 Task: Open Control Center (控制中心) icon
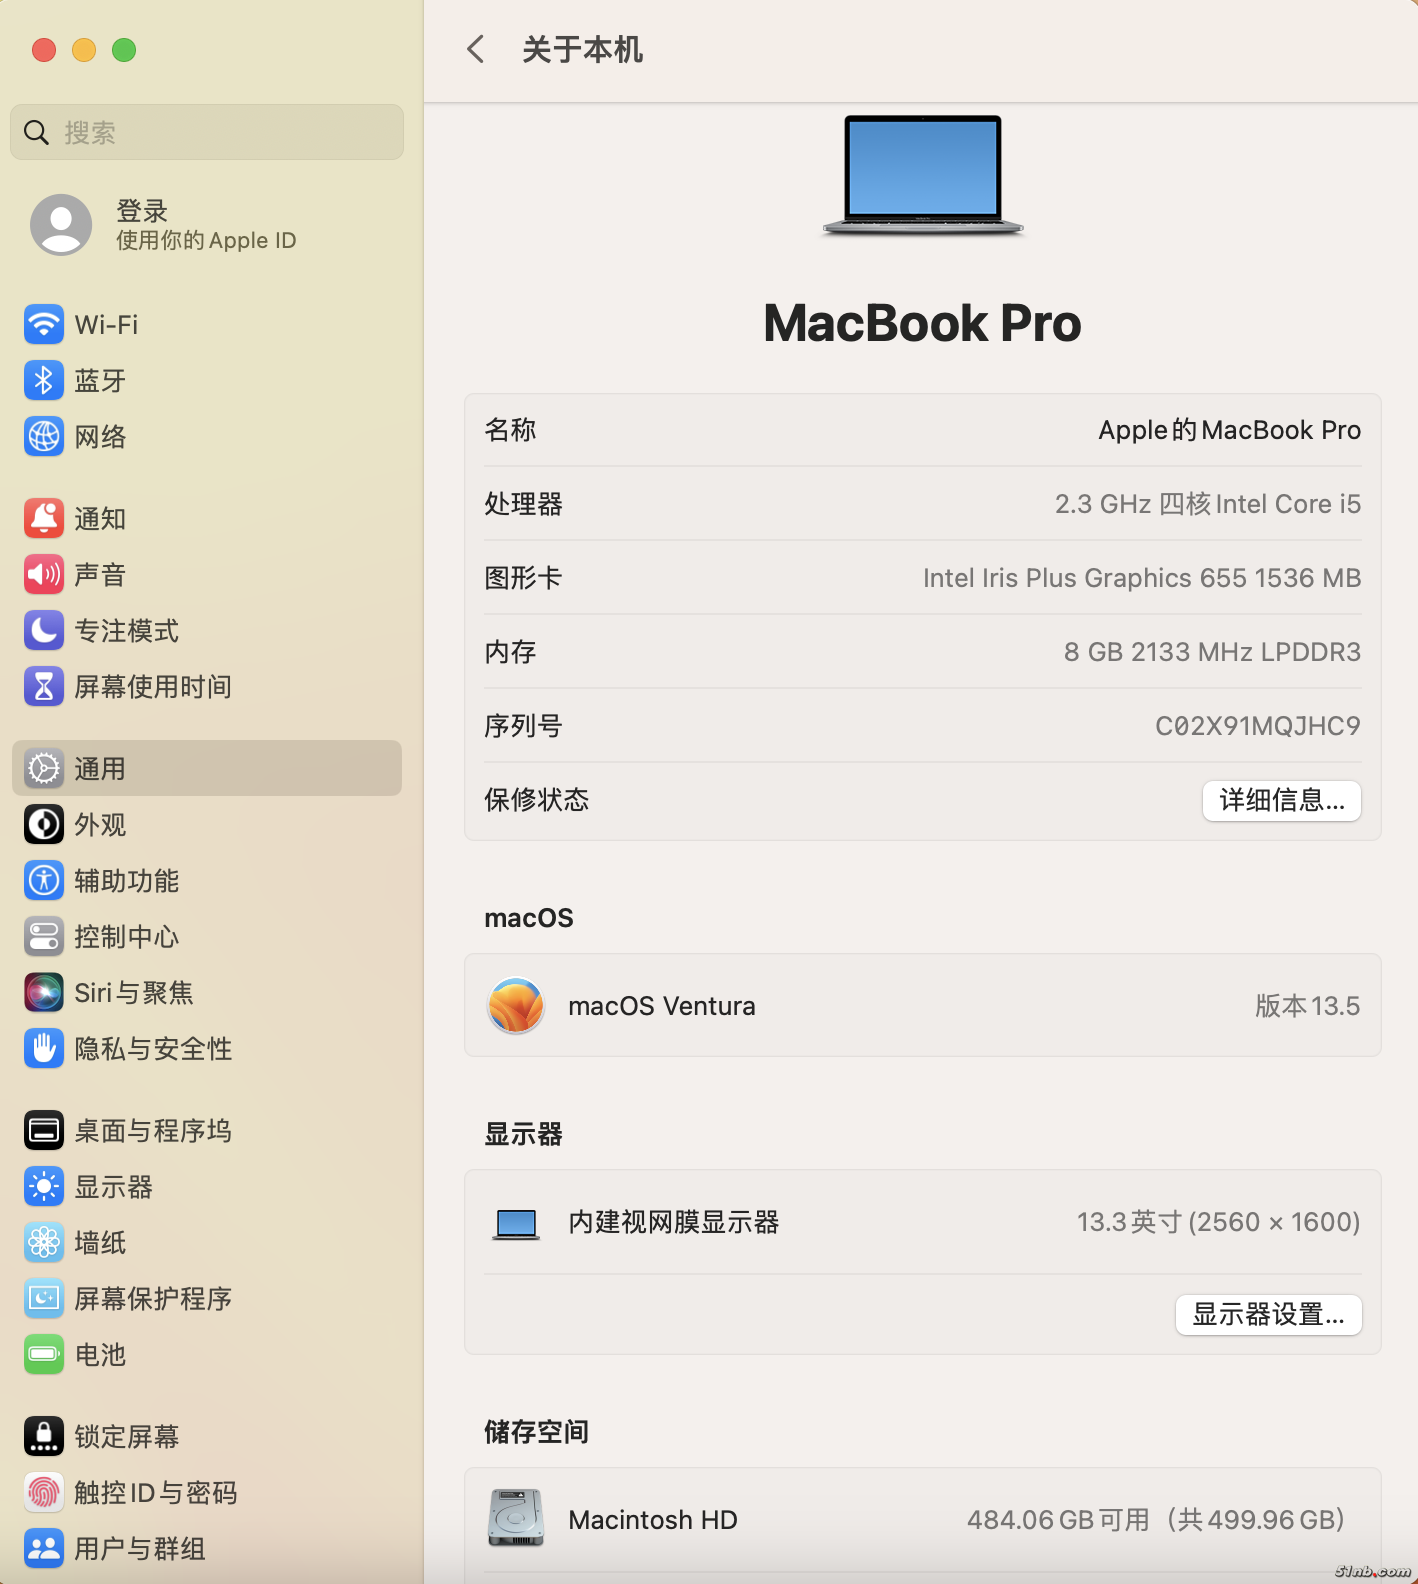44,937
